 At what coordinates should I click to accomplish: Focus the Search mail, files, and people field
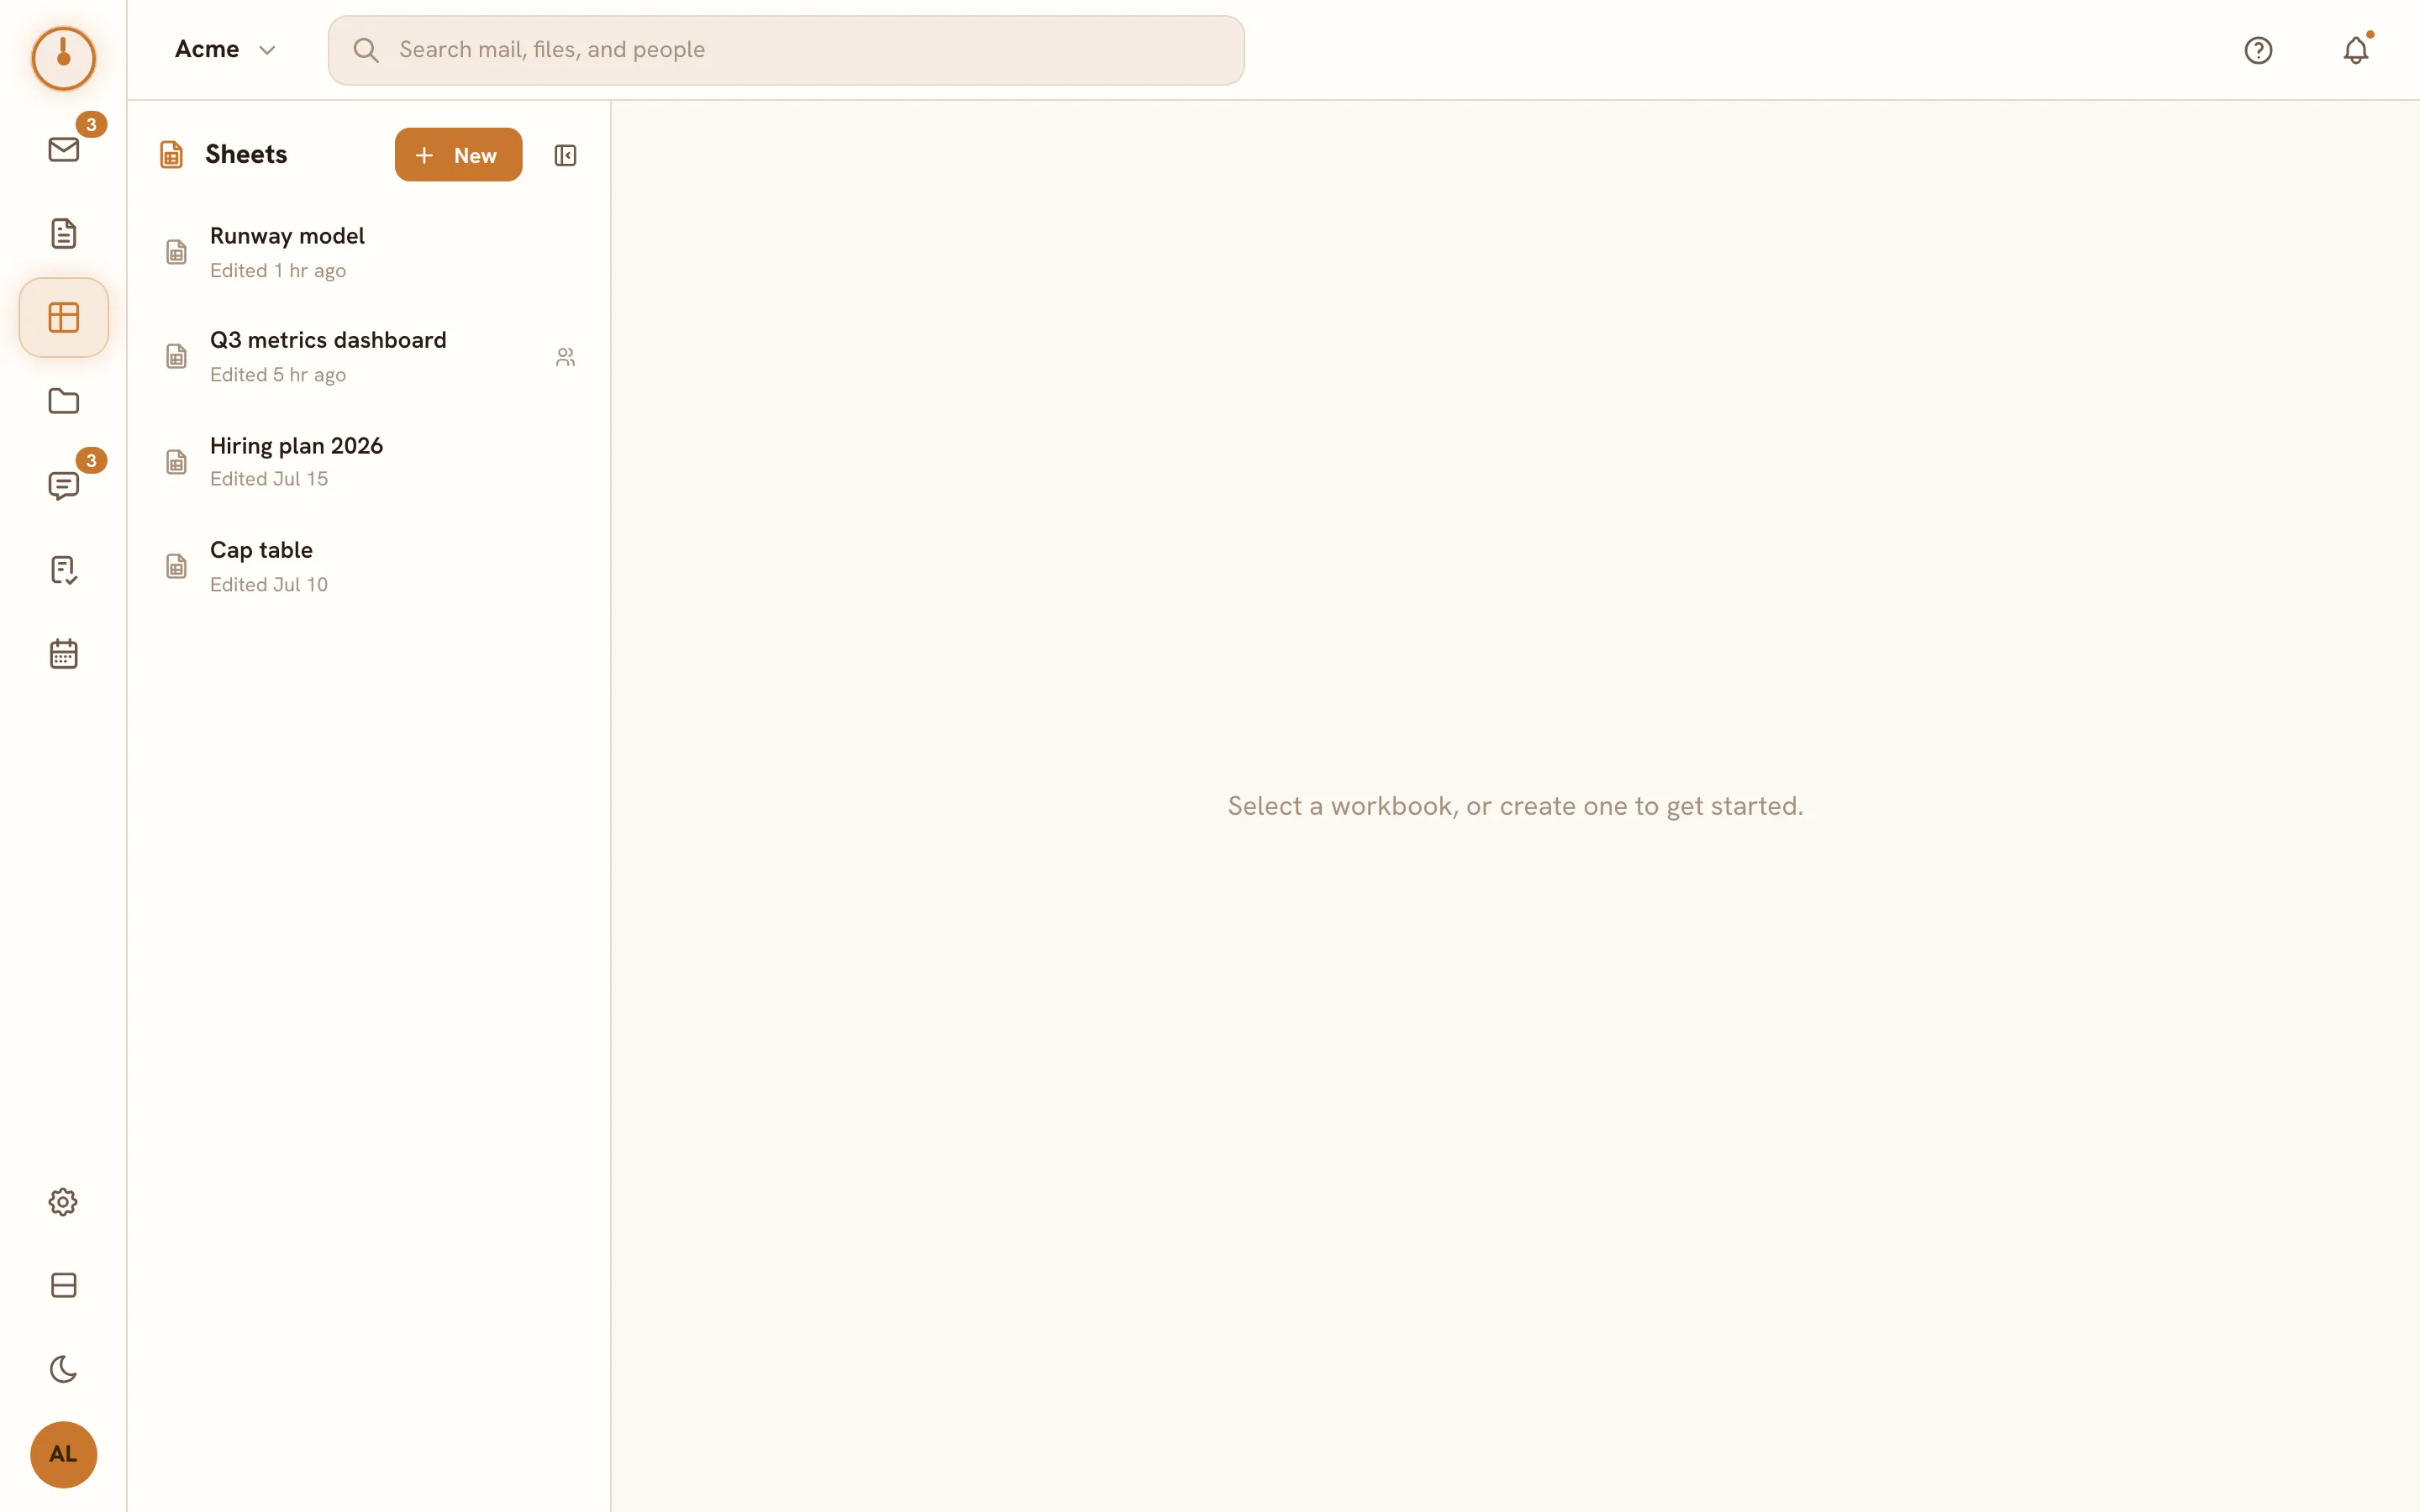tap(786, 50)
